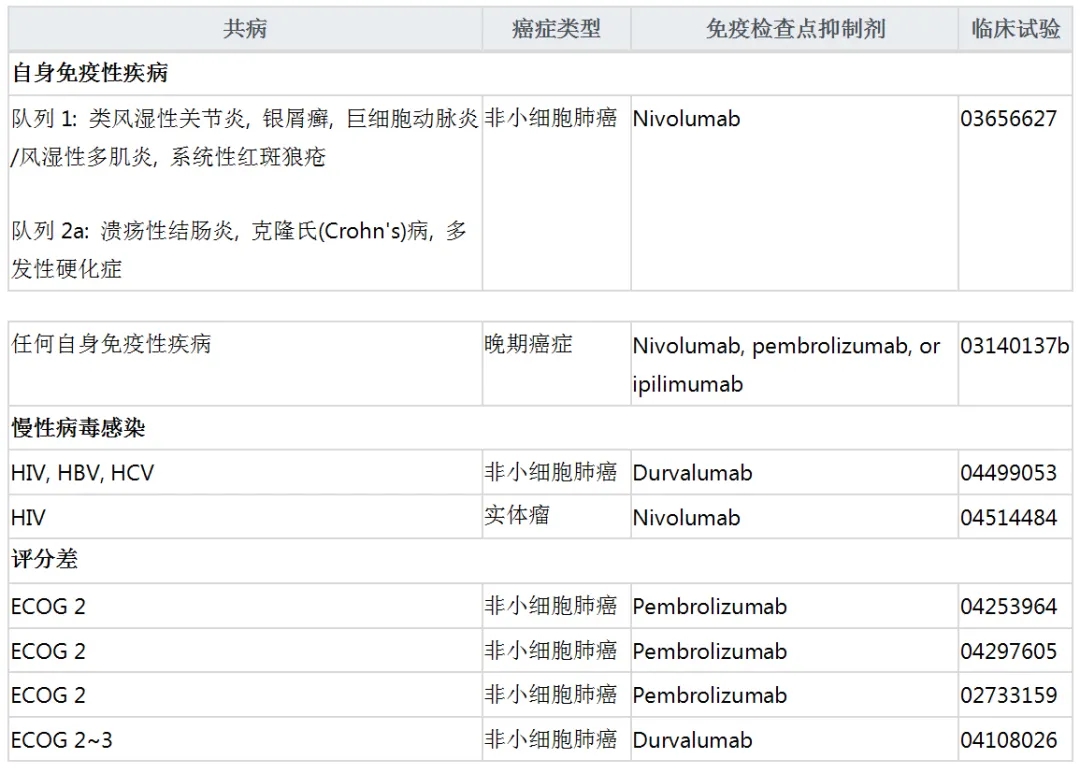Viewport: 1080px width, 773px height.
Task: Click the 实体瘤 cell
Action: tap(517, 516)
